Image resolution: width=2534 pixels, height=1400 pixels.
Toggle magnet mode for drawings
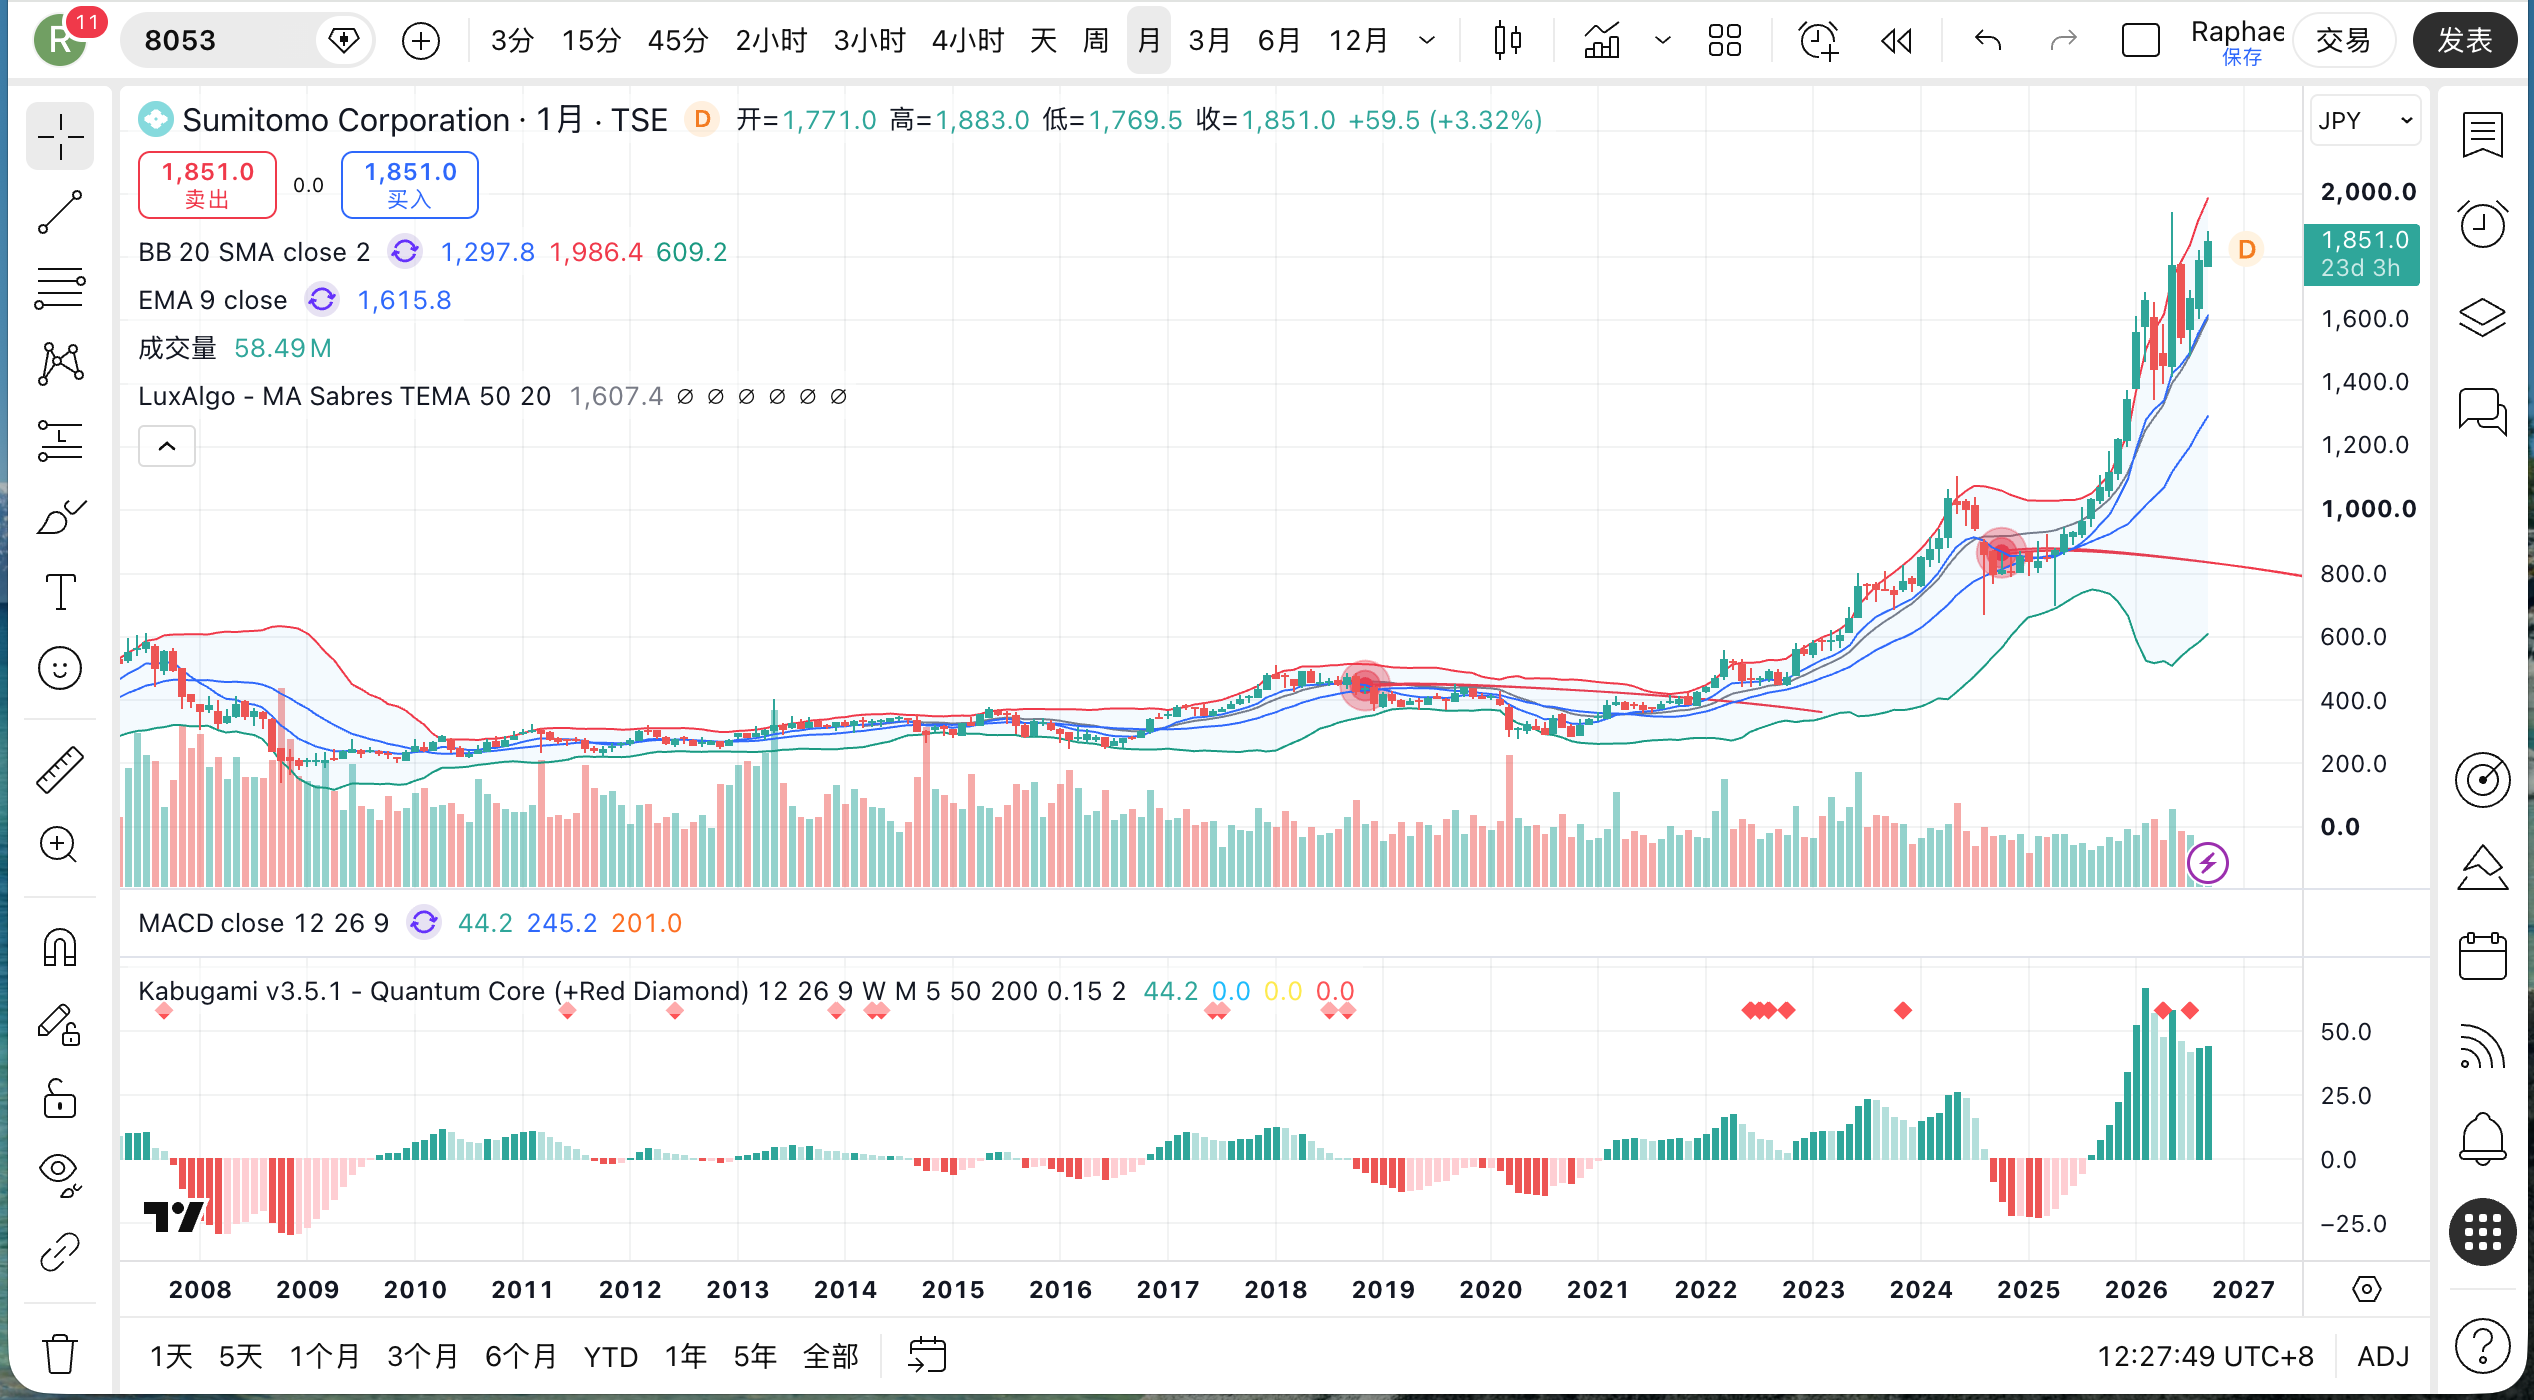(x=60, y=948)
